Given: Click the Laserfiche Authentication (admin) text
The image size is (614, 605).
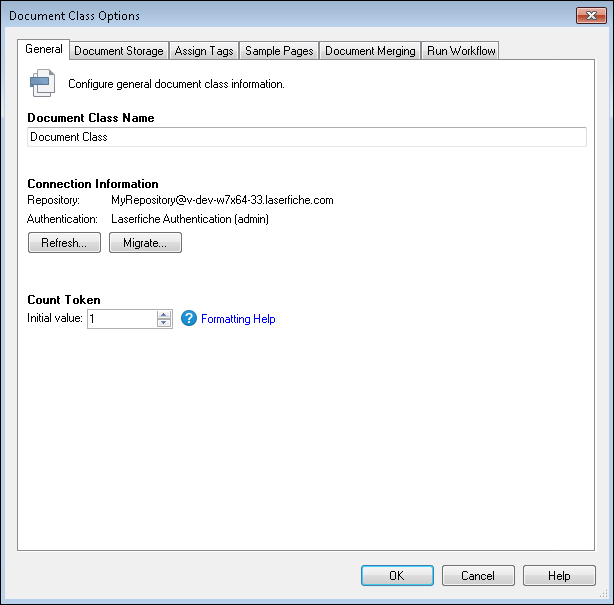Looking at the screenshot, I should click(190, 219).
